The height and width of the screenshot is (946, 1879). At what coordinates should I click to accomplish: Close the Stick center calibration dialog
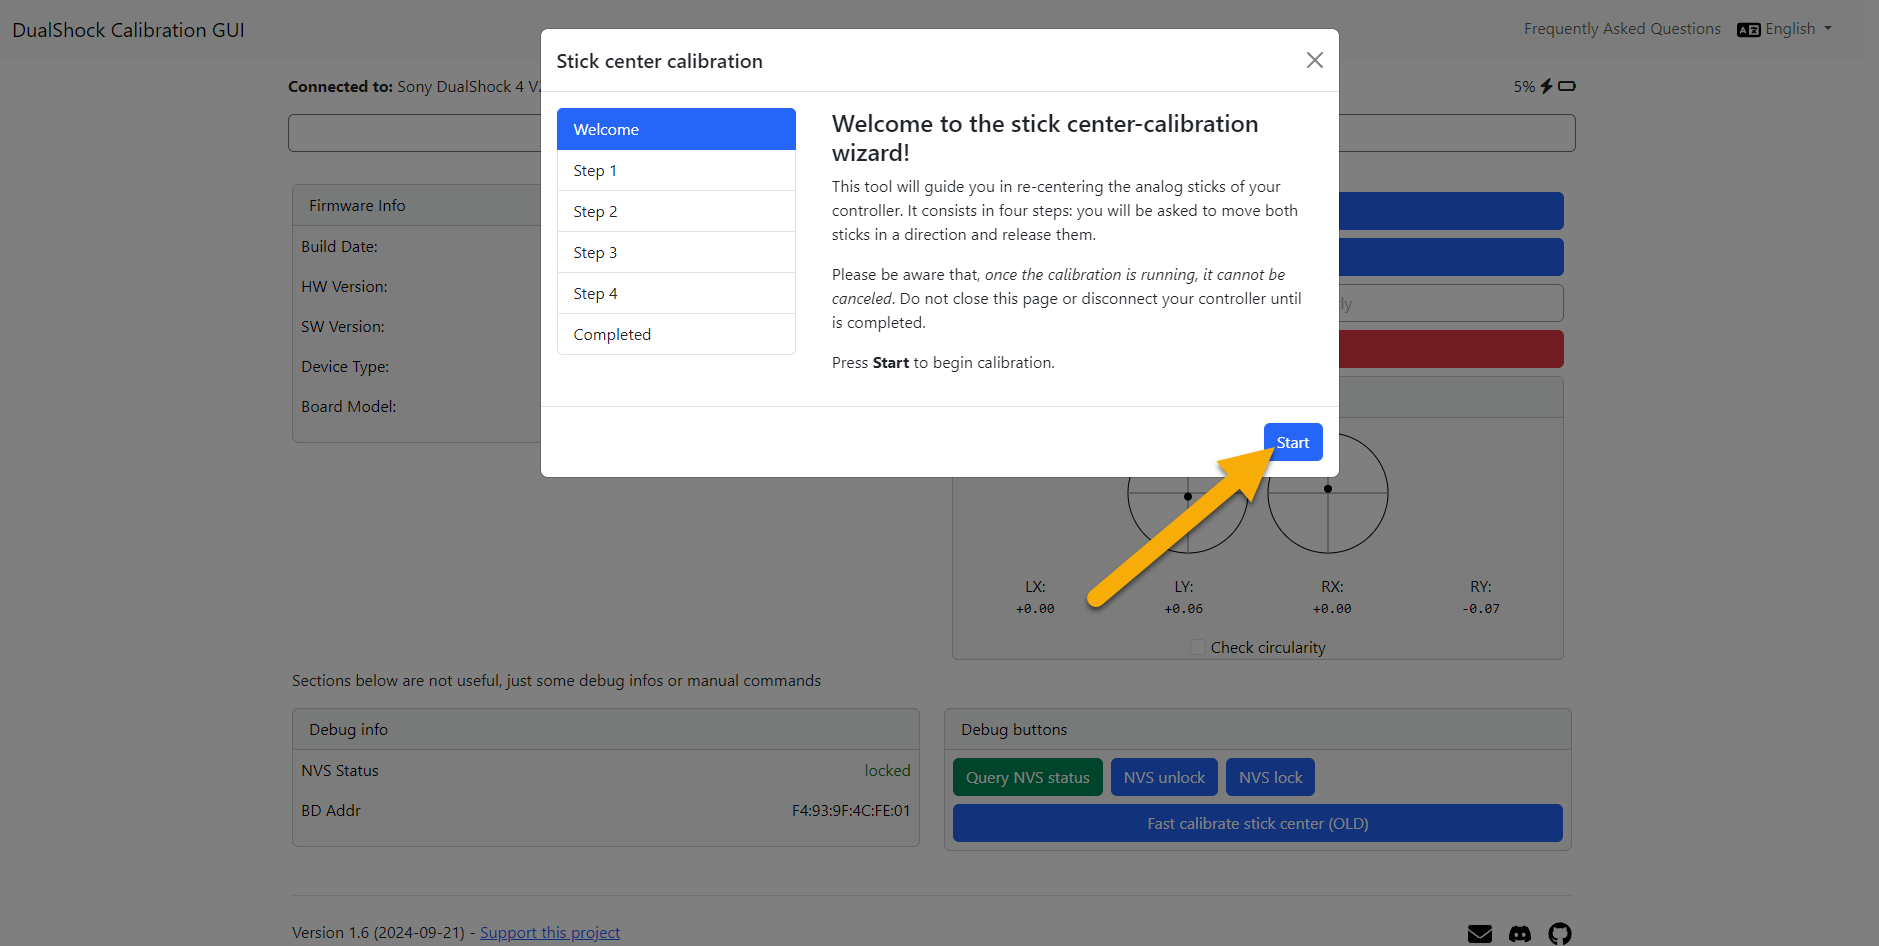(x=1314, y=60)
